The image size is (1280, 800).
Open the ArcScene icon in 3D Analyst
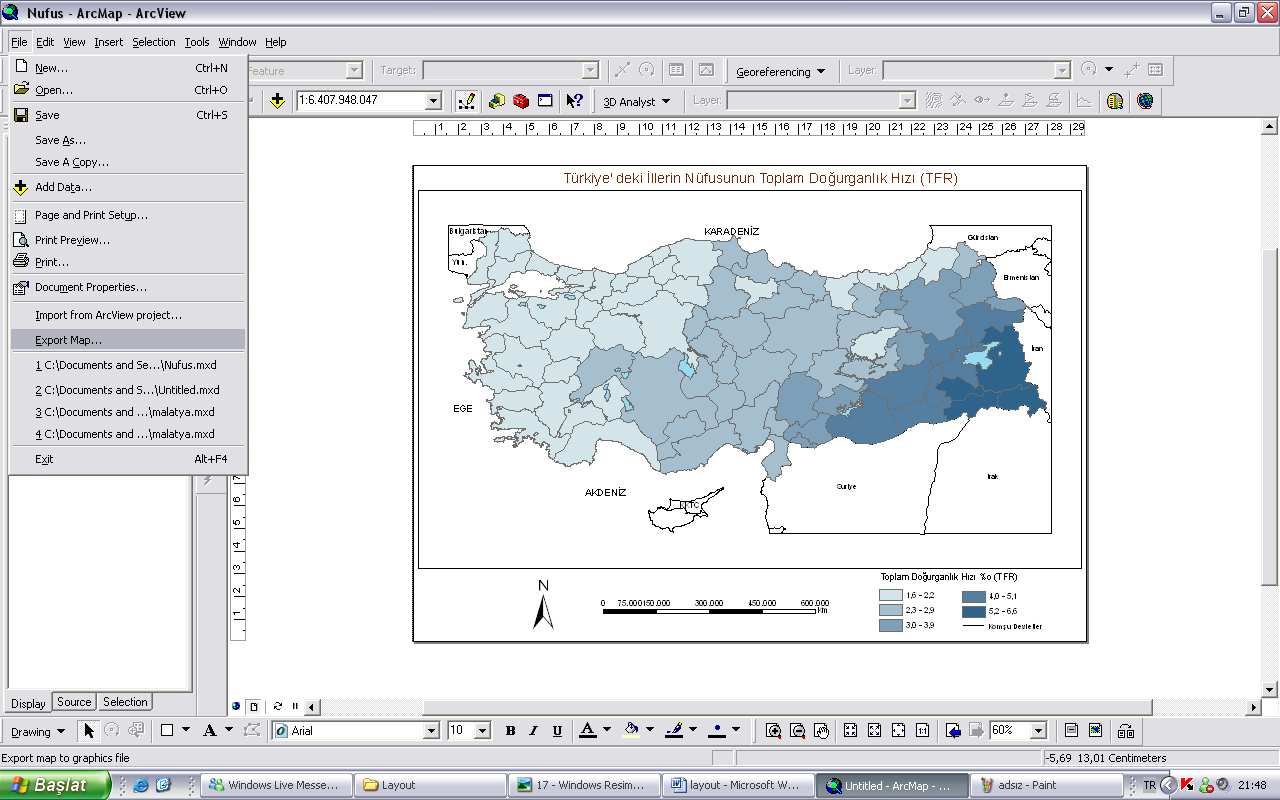[x=1115, y=101]
